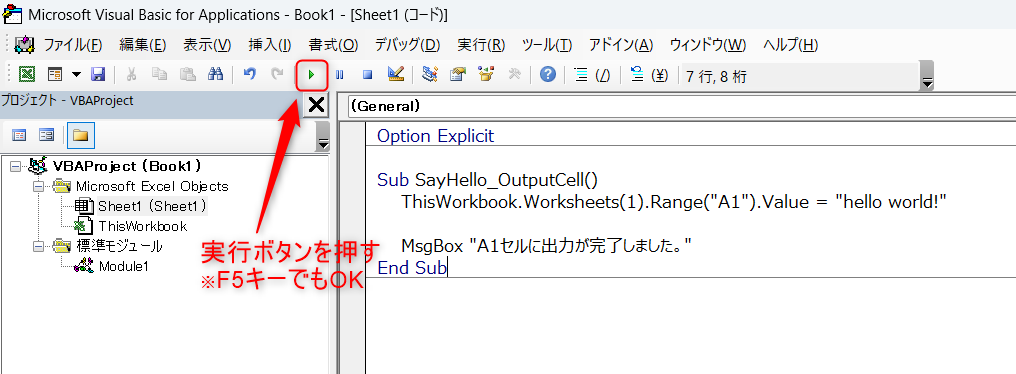
Task: Open the デバッグ(D) menu
Action: click(x=408, y=45)
